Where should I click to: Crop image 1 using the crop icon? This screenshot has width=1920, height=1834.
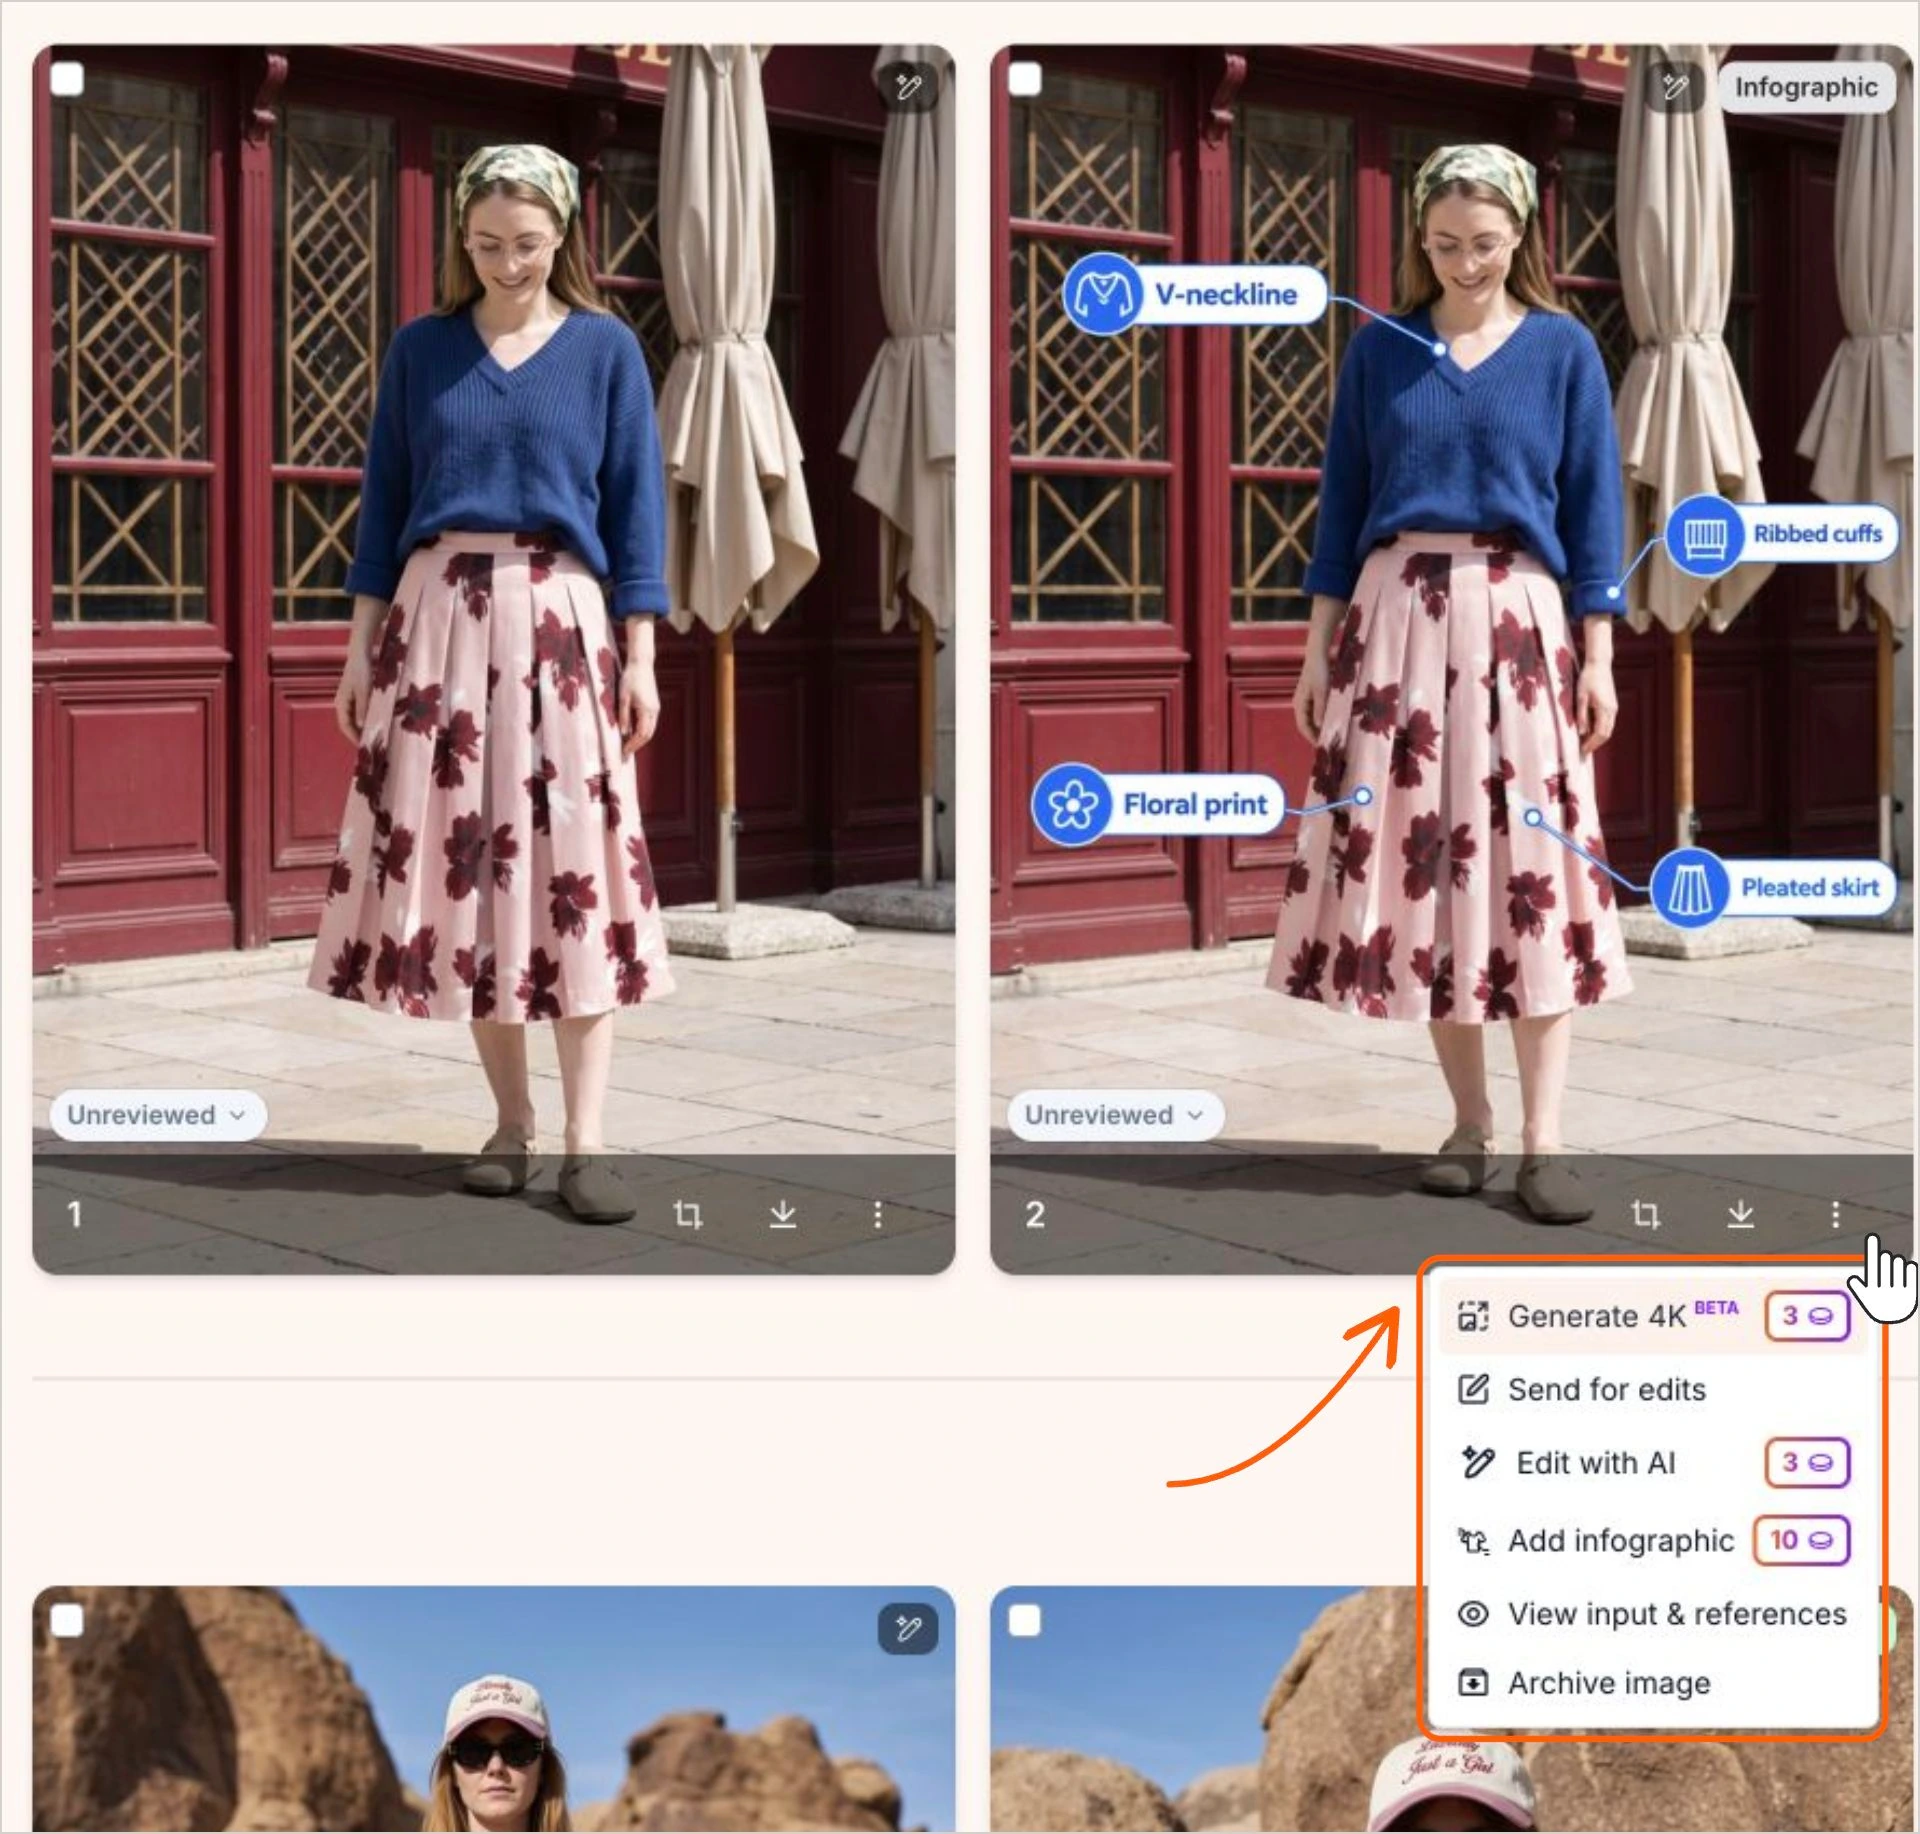click(x=688, y=1215)
